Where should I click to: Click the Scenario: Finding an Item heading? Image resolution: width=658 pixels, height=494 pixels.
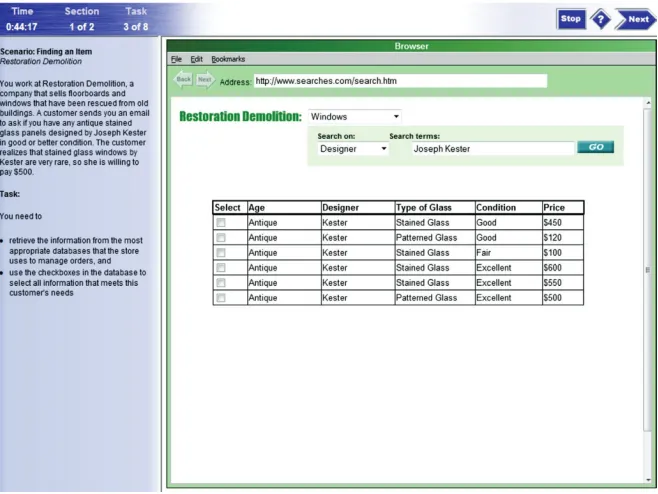coord(46,52)
